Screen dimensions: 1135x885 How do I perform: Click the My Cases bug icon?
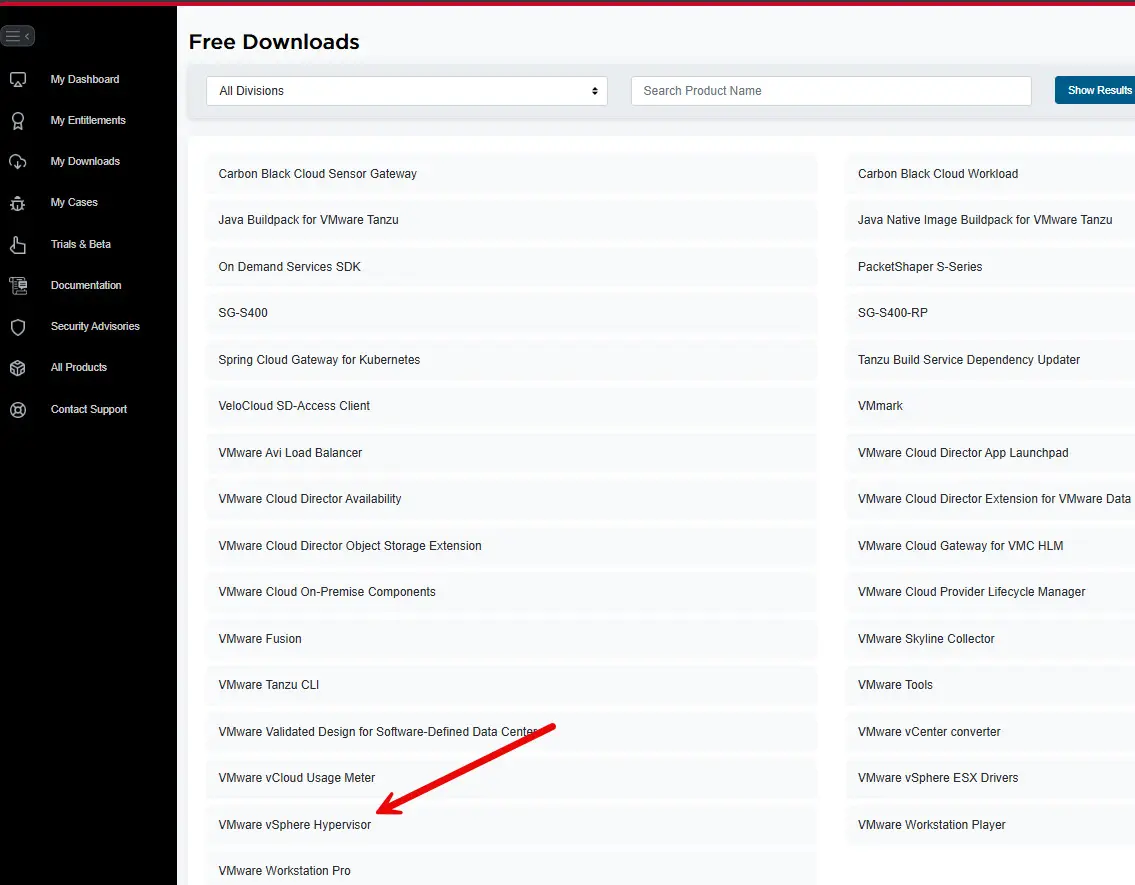pyautogui.click(x=18, y=203)
